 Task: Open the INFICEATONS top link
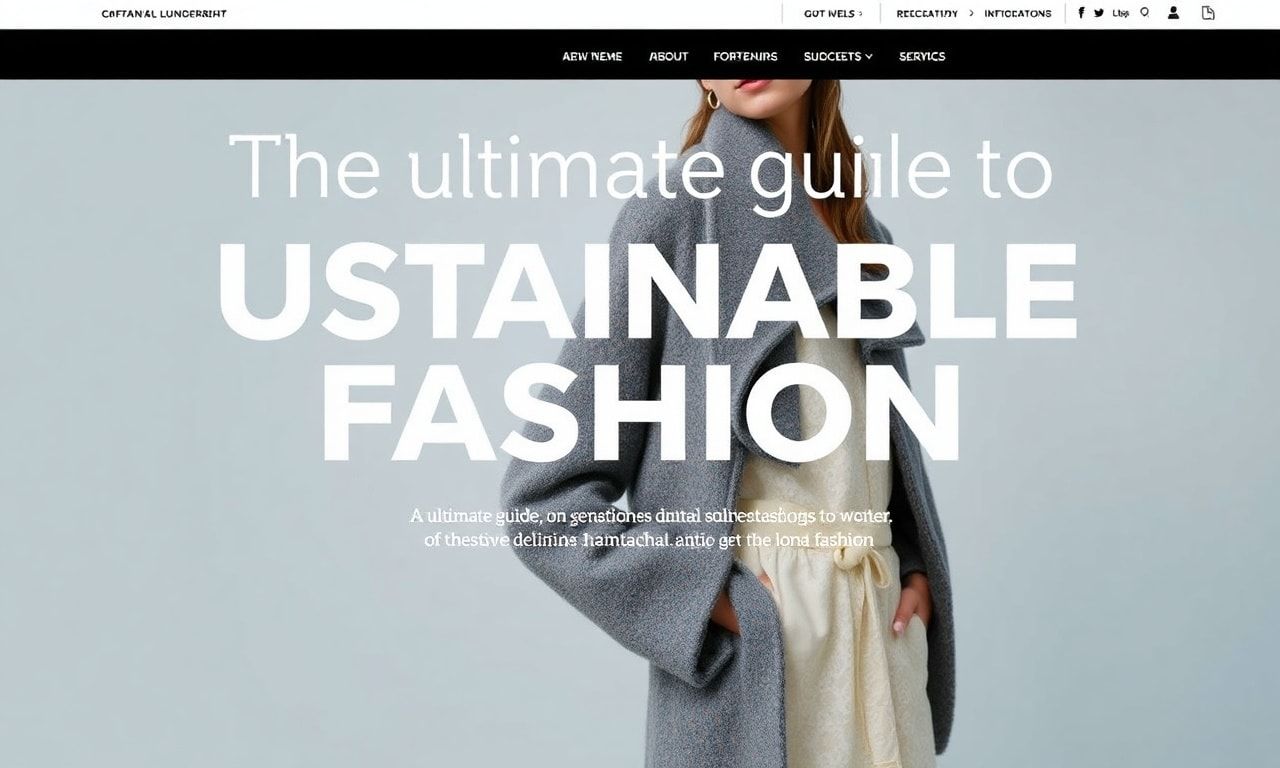click(x=1017, y=14)
